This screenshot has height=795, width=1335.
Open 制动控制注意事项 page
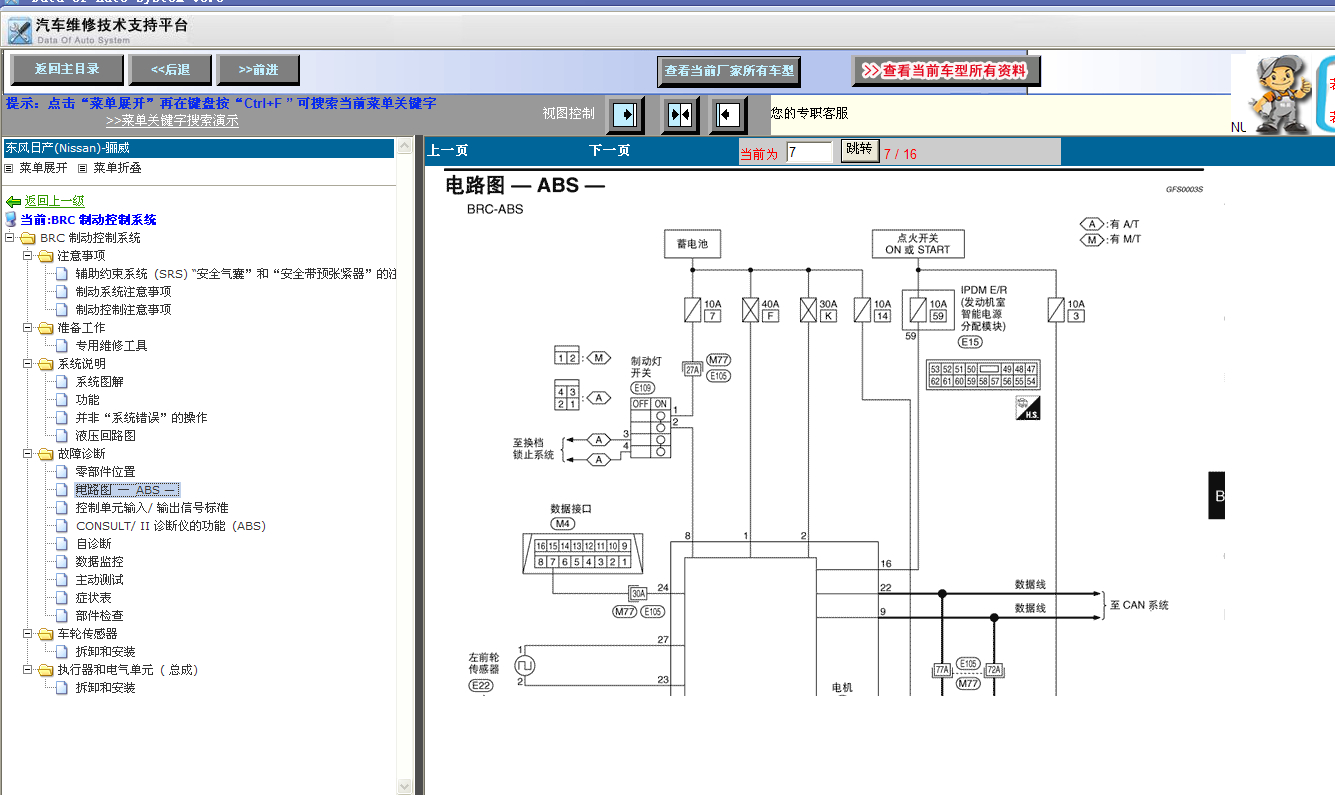point(123,310)
